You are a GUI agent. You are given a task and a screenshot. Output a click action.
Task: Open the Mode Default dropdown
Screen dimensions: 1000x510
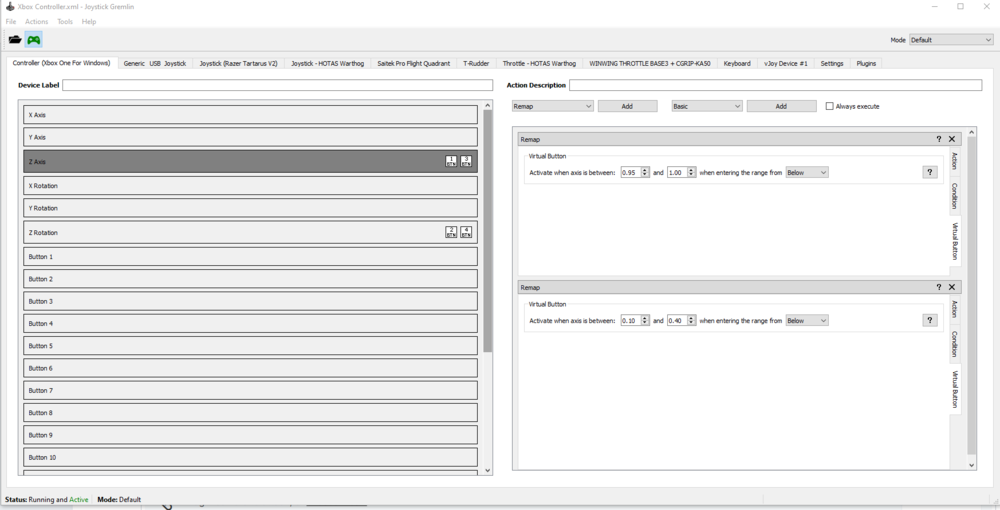point(950,40)
